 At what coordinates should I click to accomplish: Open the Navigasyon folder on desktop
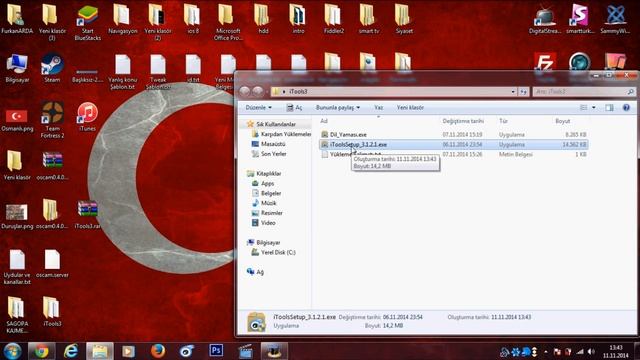122,19
